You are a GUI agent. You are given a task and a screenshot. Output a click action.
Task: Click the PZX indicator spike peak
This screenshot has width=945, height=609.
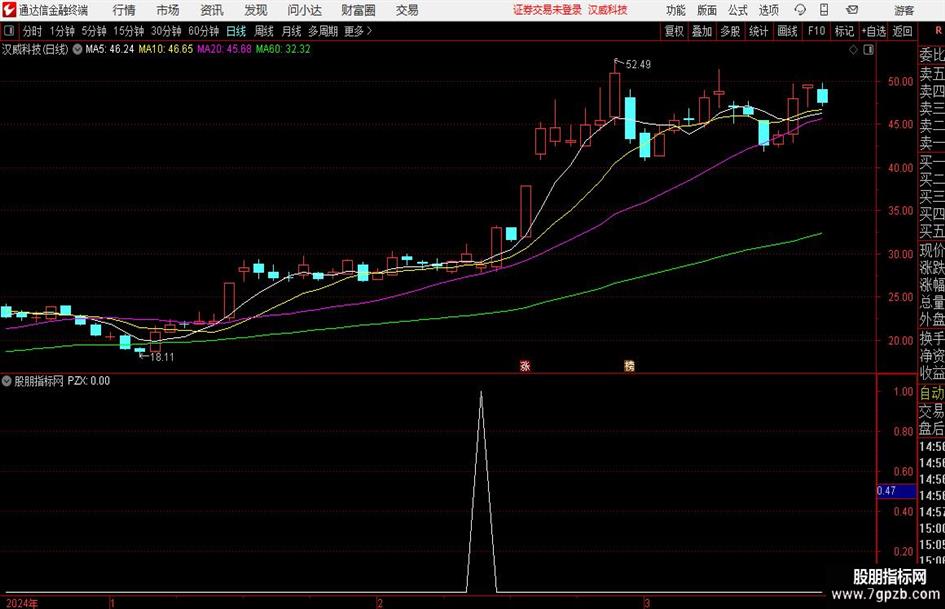[x=481, y=393]
